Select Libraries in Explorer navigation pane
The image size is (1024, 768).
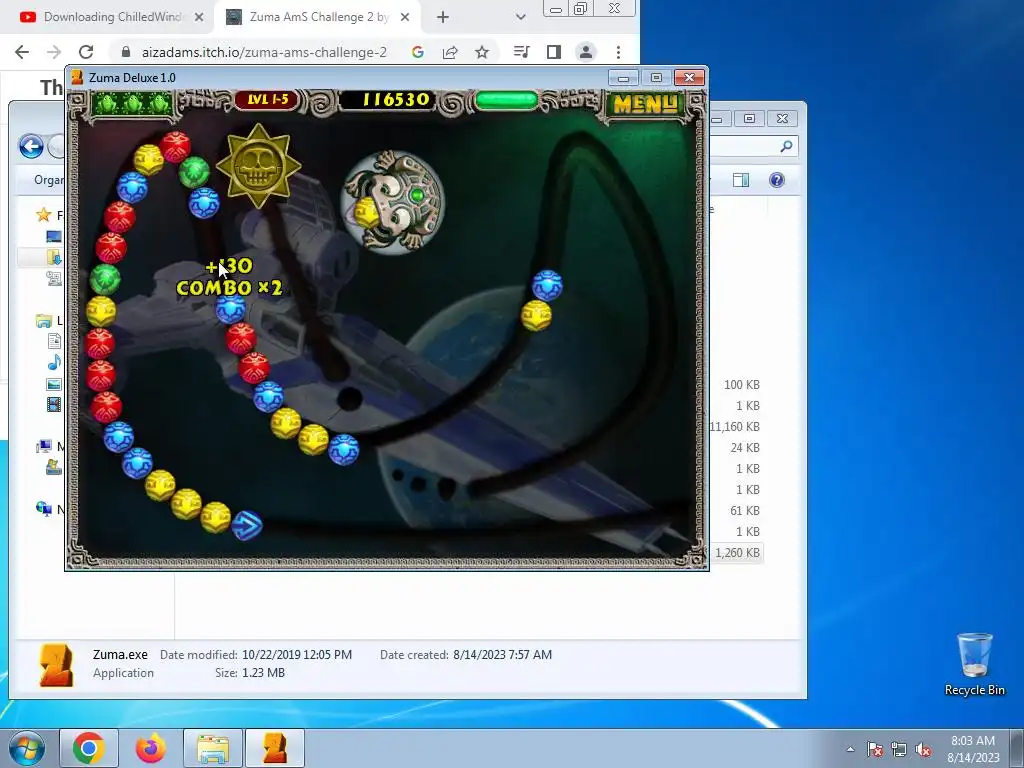point(44,321)
